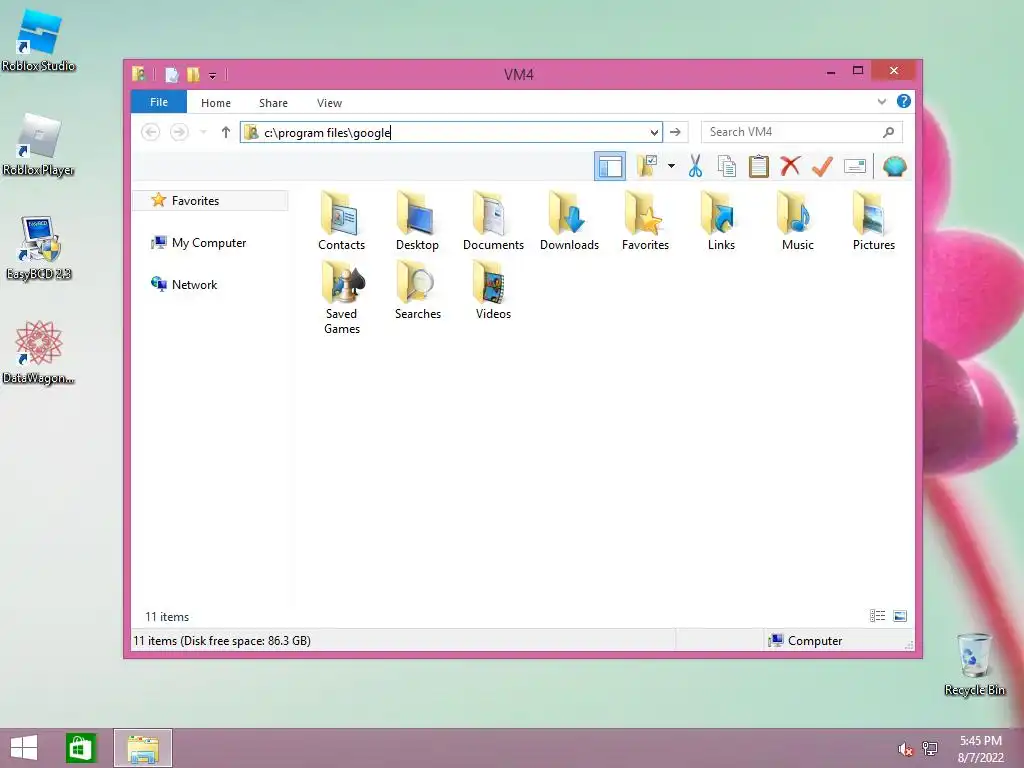Click the Copy toolbar icon
1024x768 pixels.
point(727,167)
